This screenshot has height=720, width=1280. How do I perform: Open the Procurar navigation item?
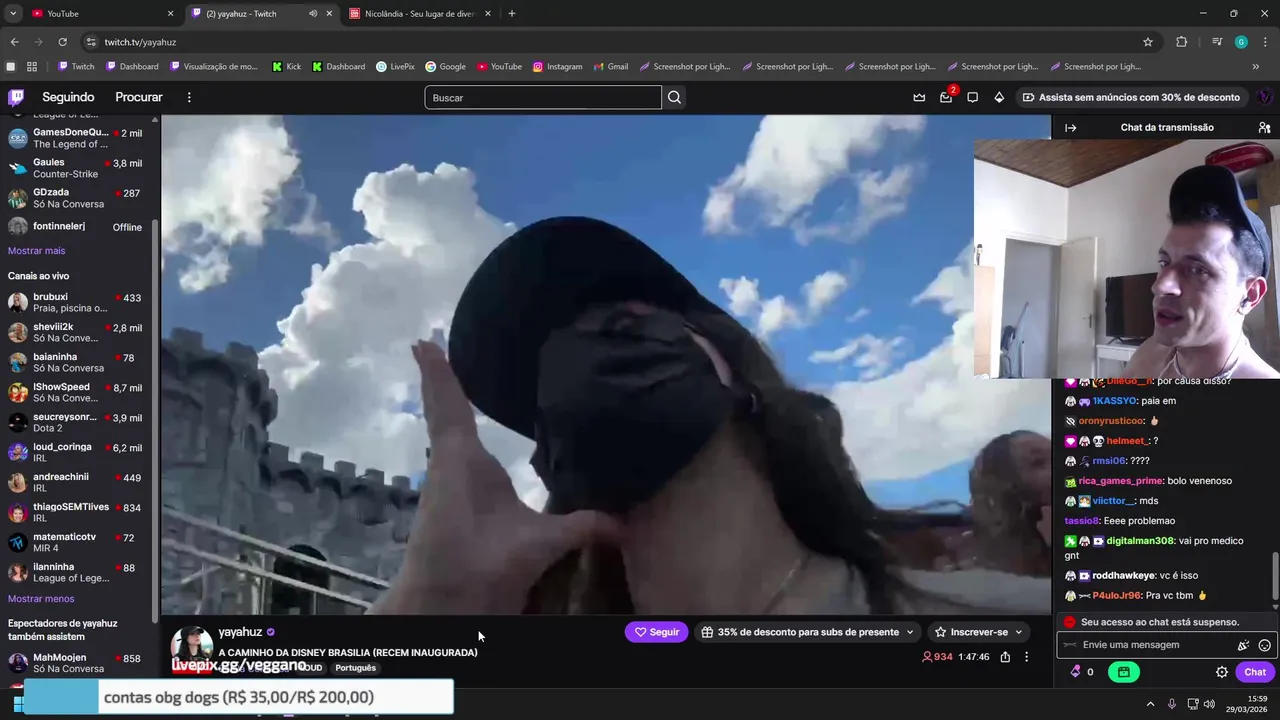[139, 97]
